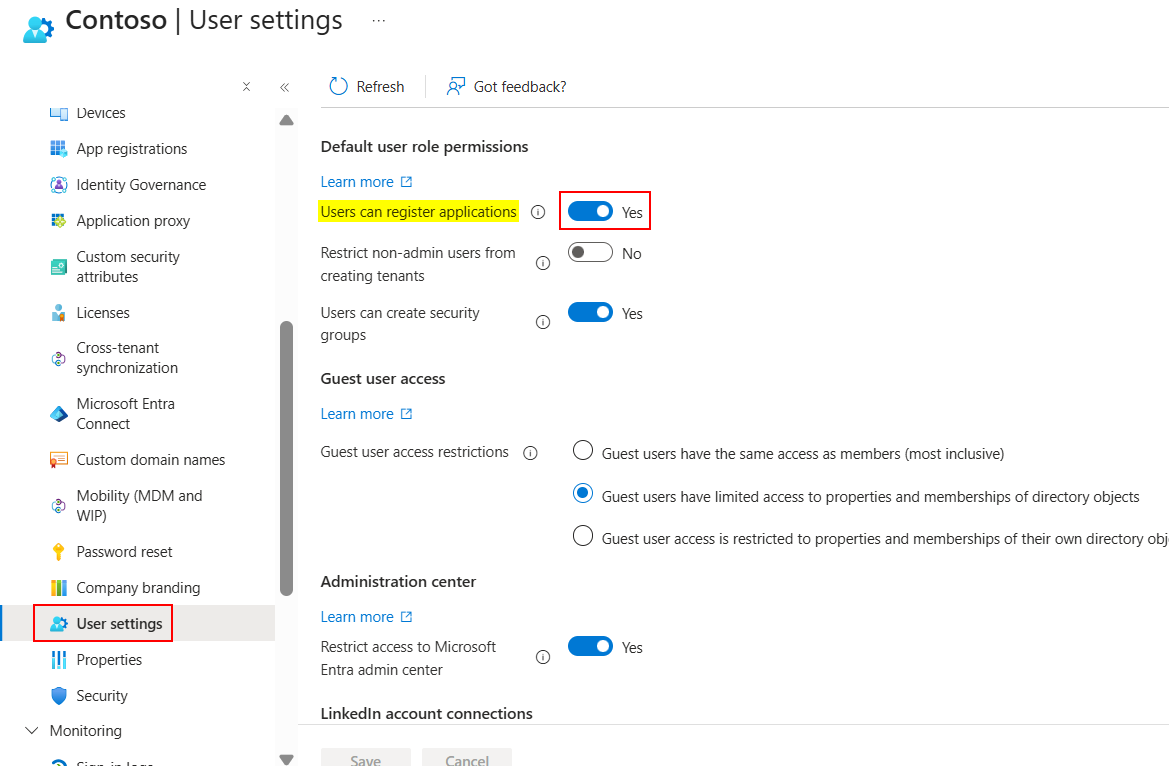Select Guest users have same access as members
1169x766 pixels.
click(582, 451)
